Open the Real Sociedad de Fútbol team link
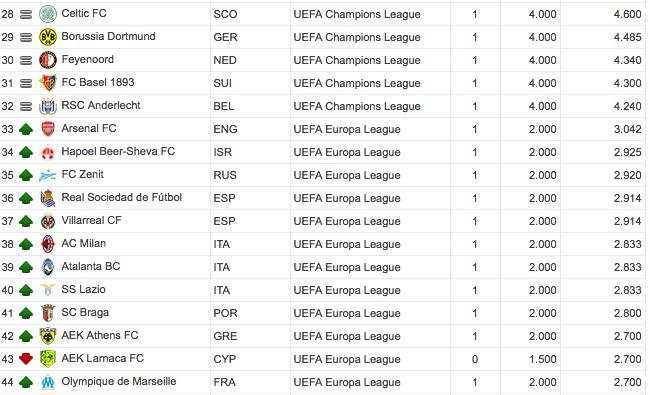The width and height of the screenshot is (650, 395). pos(121,197)
